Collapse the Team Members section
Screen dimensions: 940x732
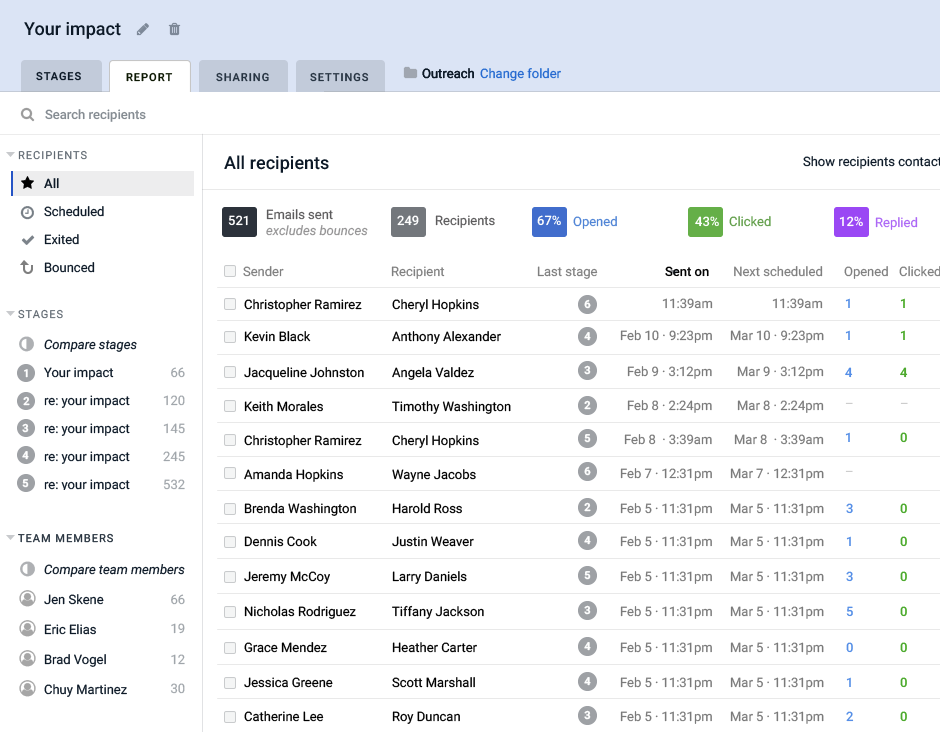coord(11,538)
